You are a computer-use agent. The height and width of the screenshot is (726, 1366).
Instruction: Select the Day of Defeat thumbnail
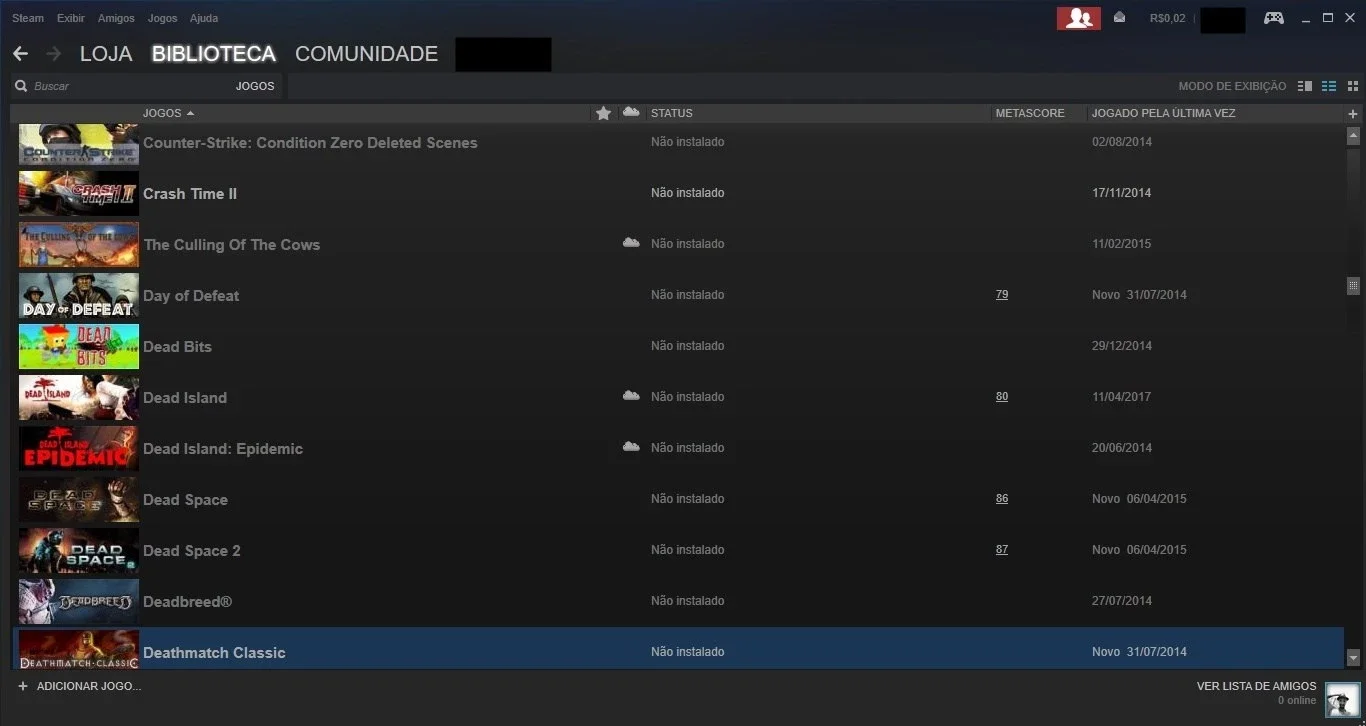(79, 295)
